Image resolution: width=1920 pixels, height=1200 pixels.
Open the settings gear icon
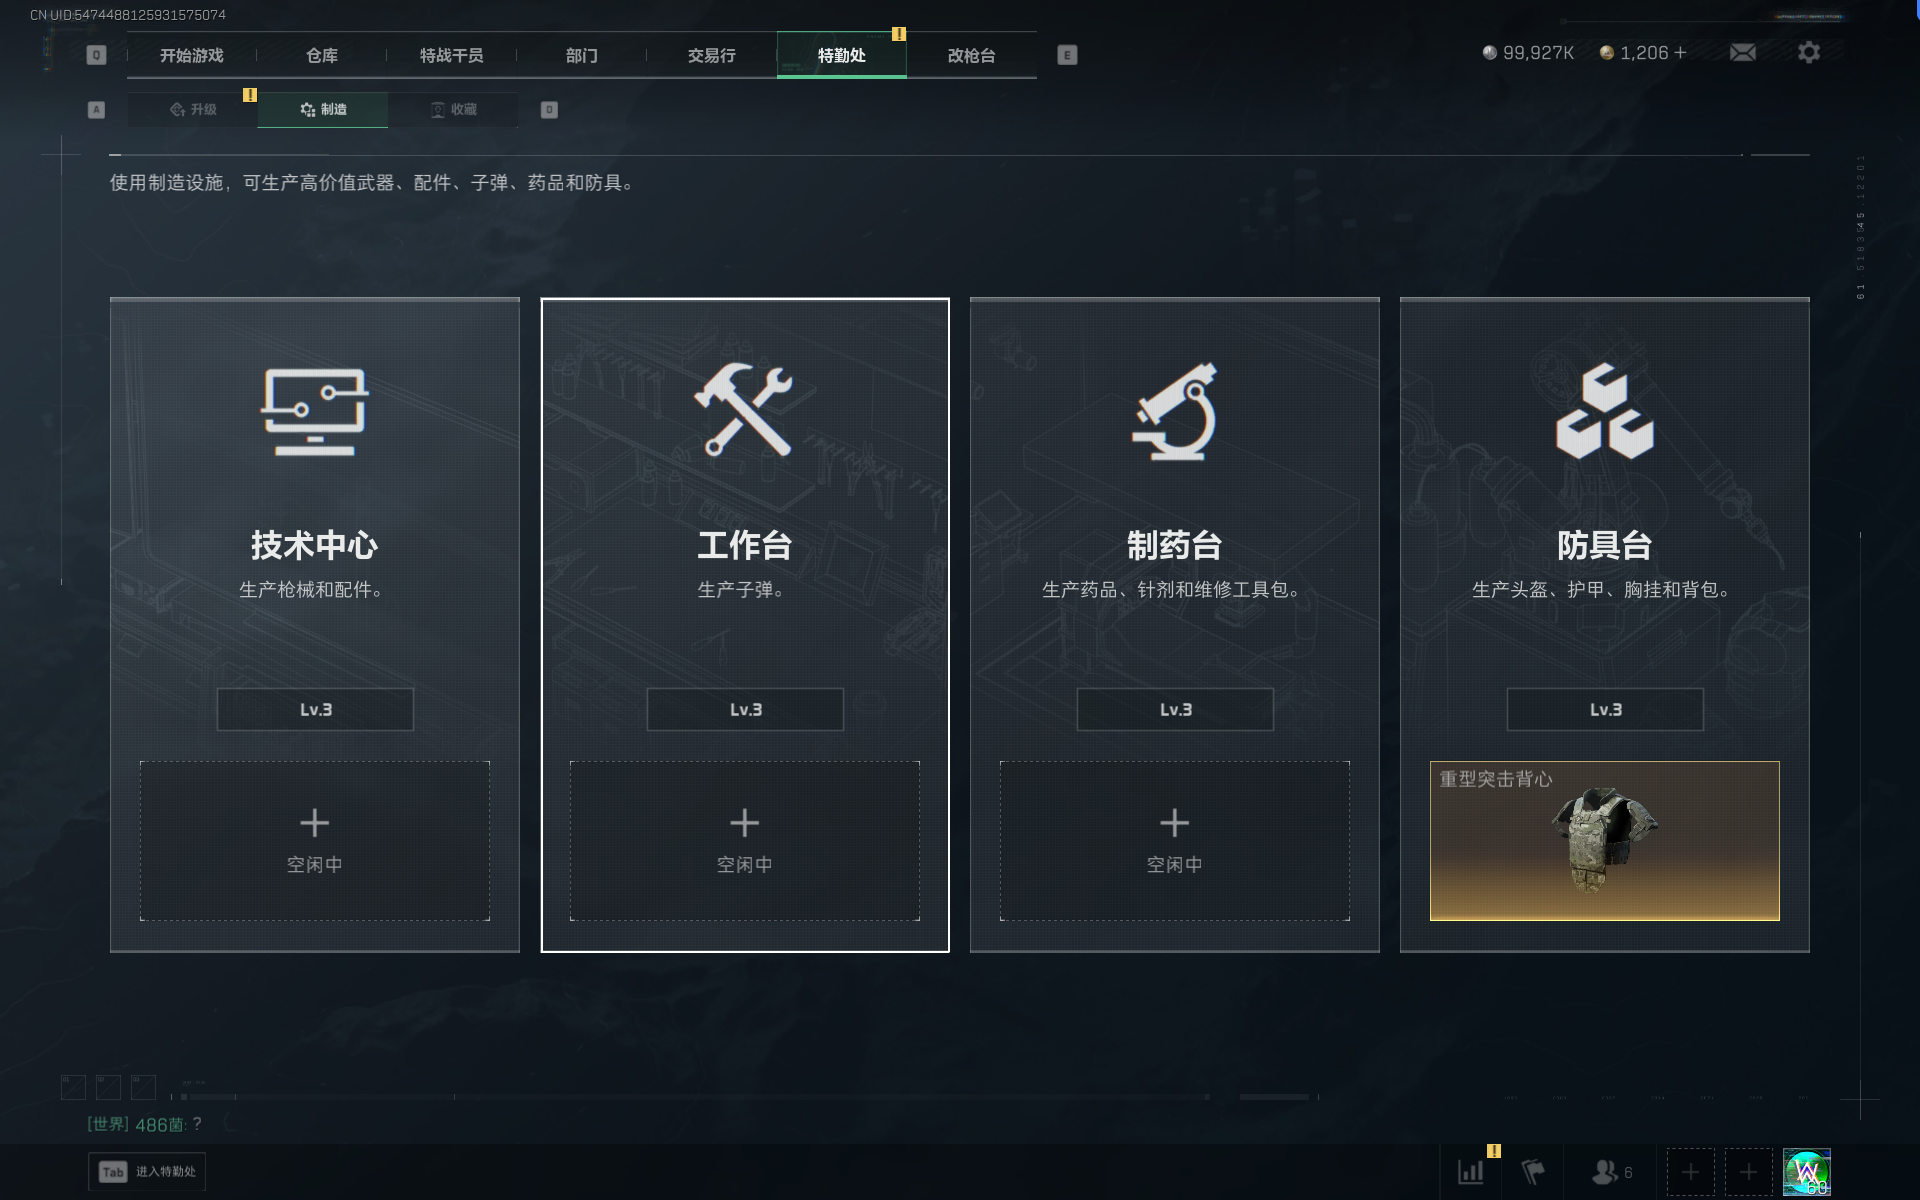pyautogui.click(x=1809, y=52)
